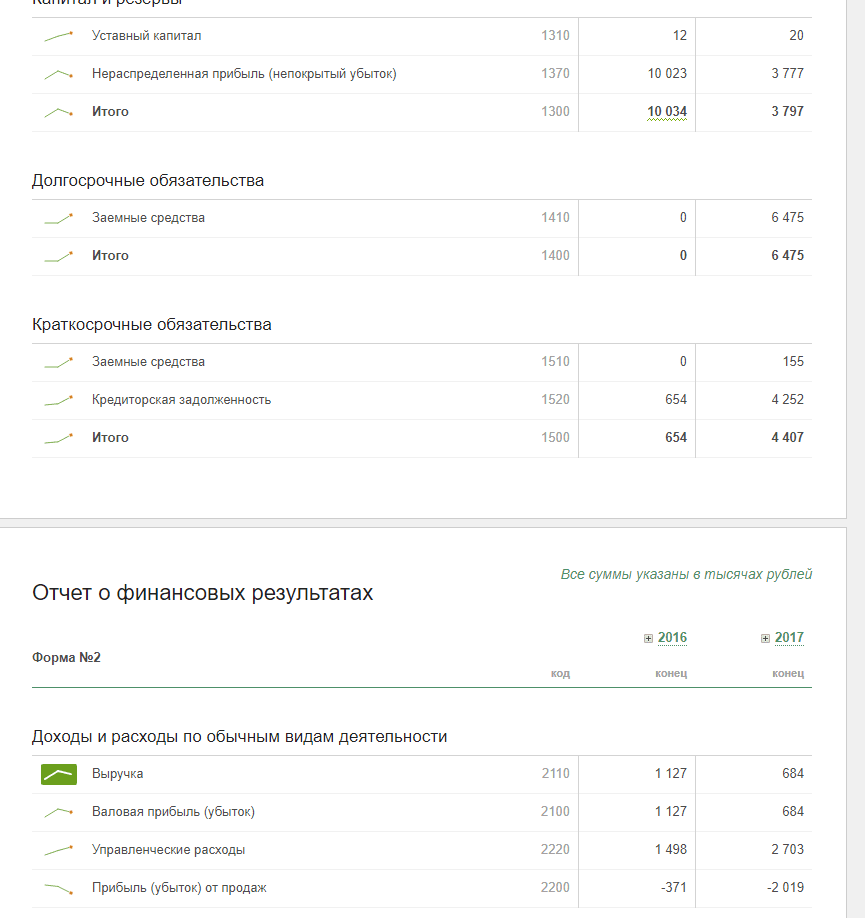Click the Кредиторская задолженность trend chart icon
The height and width of the screenshot is (918, 865).
click(x=59, y=400)
